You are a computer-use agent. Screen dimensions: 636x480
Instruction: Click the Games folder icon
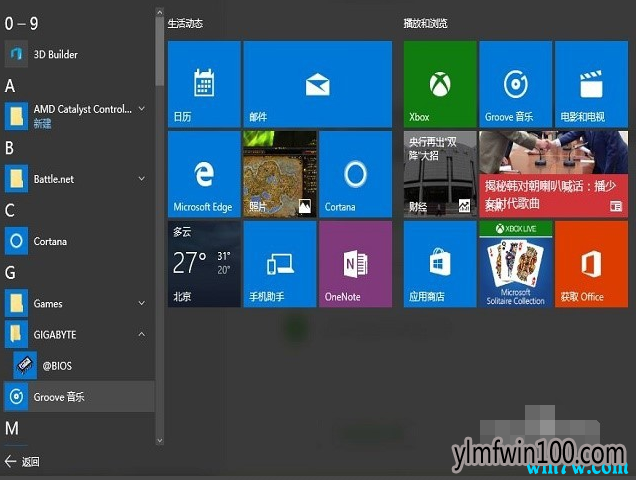[x=16, y=303]
